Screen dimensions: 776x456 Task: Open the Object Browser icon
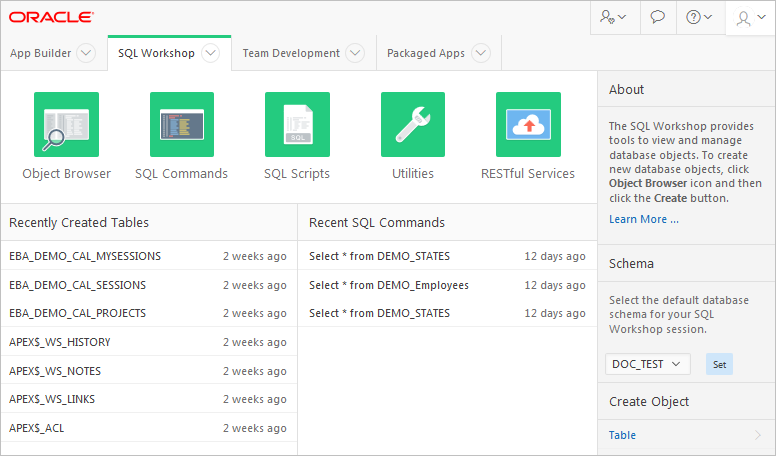point(66,125)
